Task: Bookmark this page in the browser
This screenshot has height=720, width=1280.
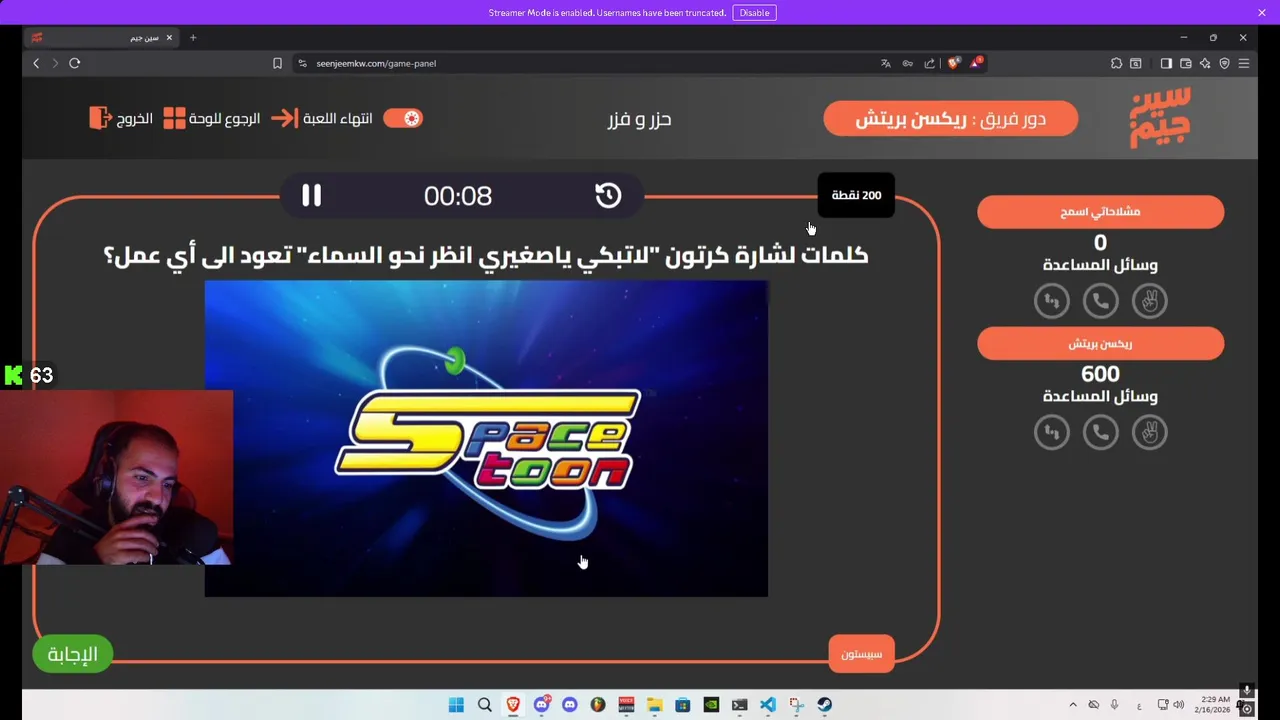Action: click(277, 63)
